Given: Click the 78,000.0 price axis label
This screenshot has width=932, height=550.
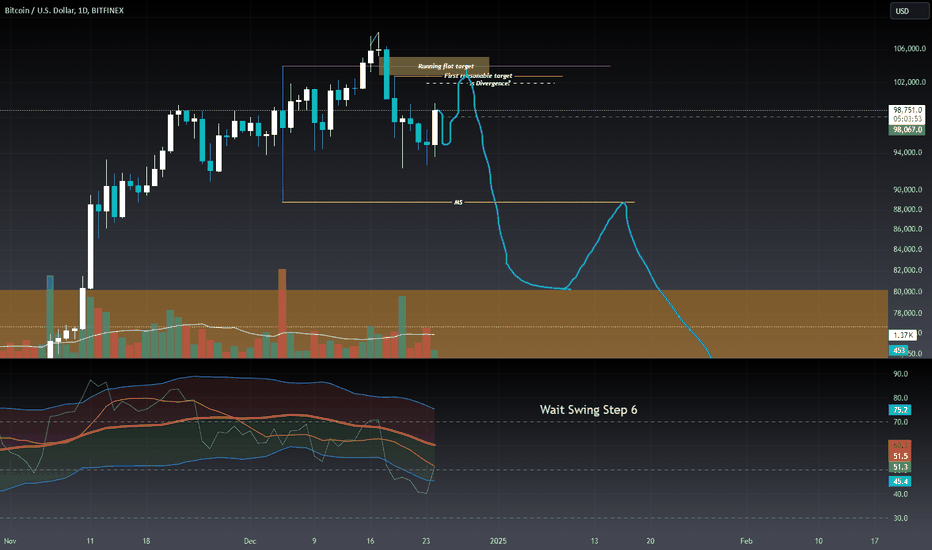Looking at the screenshot, I should pos(909,313).
